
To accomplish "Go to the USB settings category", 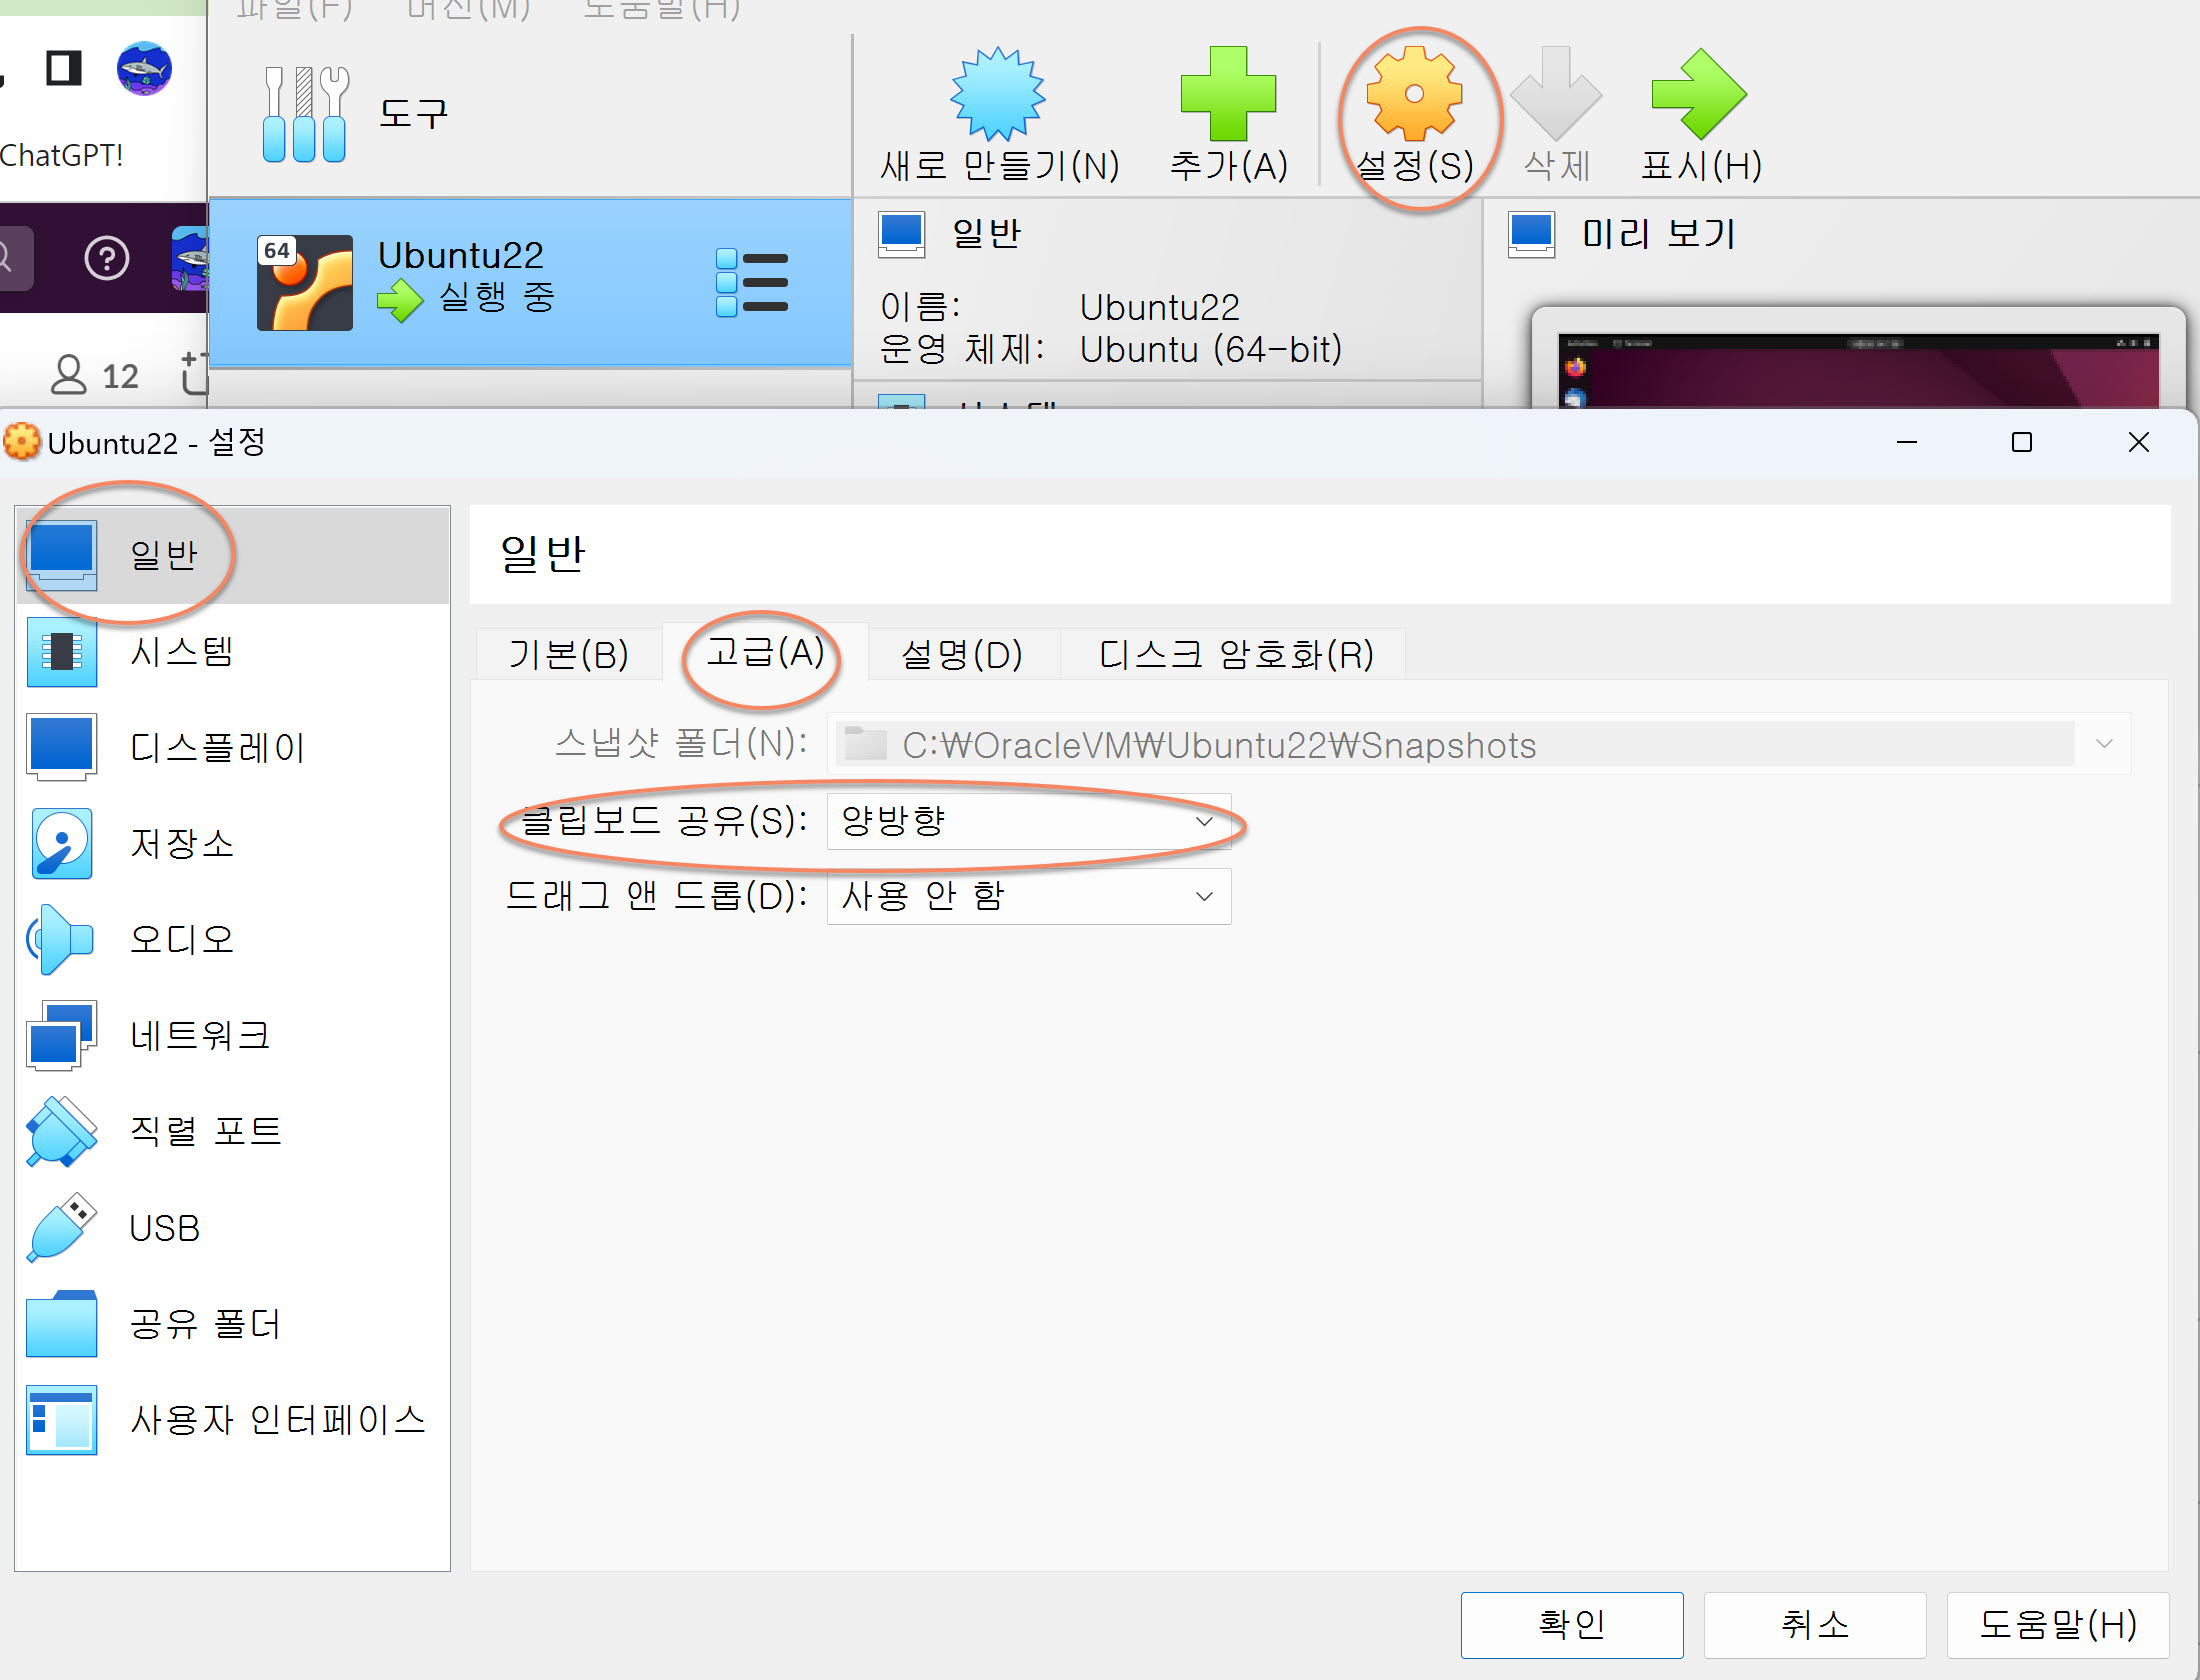I will tap(165, 1228).
